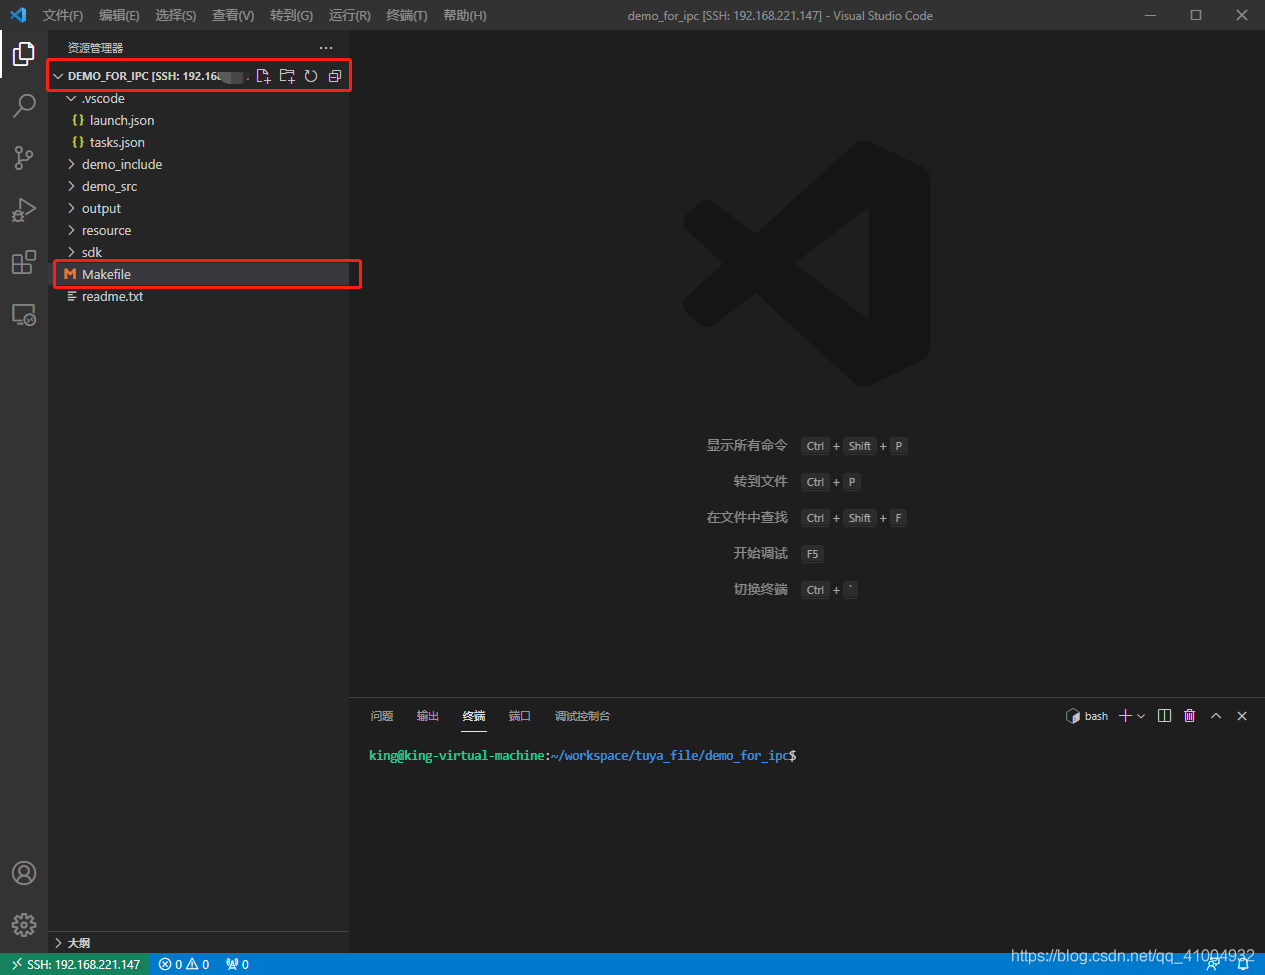Open the Makefile file
The image size is (1265, 975).
tap(106, 273)
